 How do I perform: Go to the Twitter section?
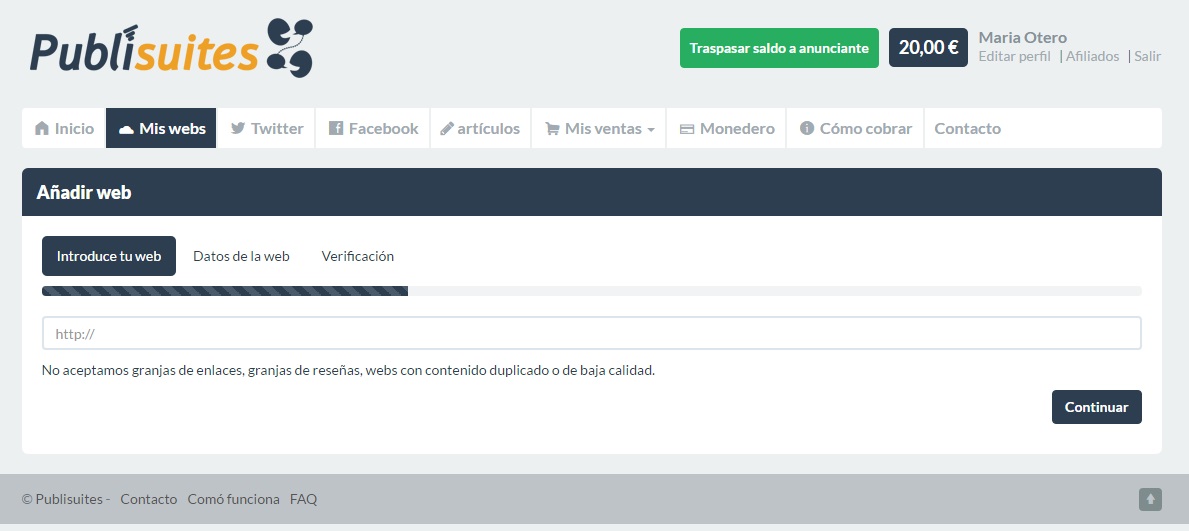click(267, 128)
